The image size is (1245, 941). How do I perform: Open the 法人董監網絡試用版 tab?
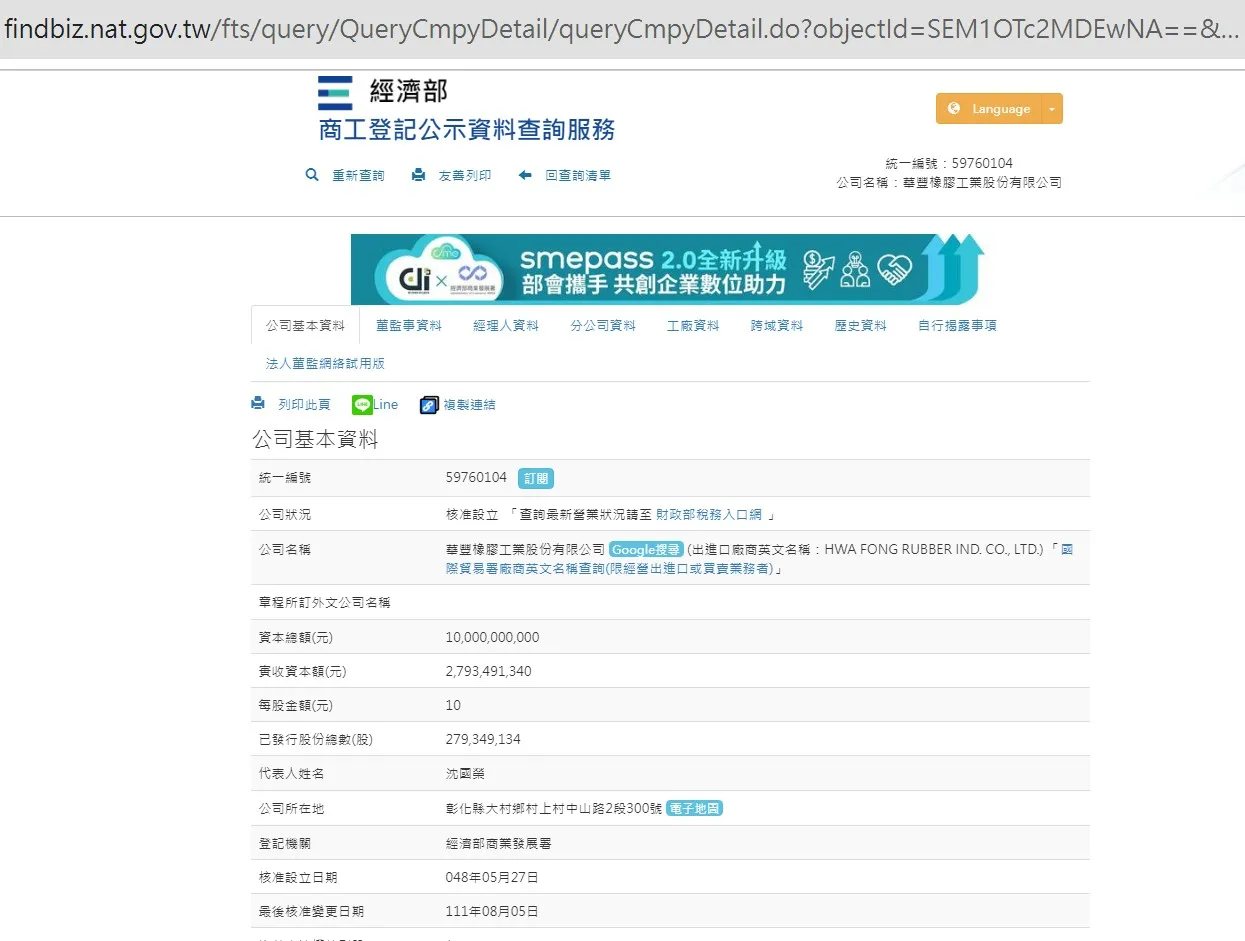325,364
